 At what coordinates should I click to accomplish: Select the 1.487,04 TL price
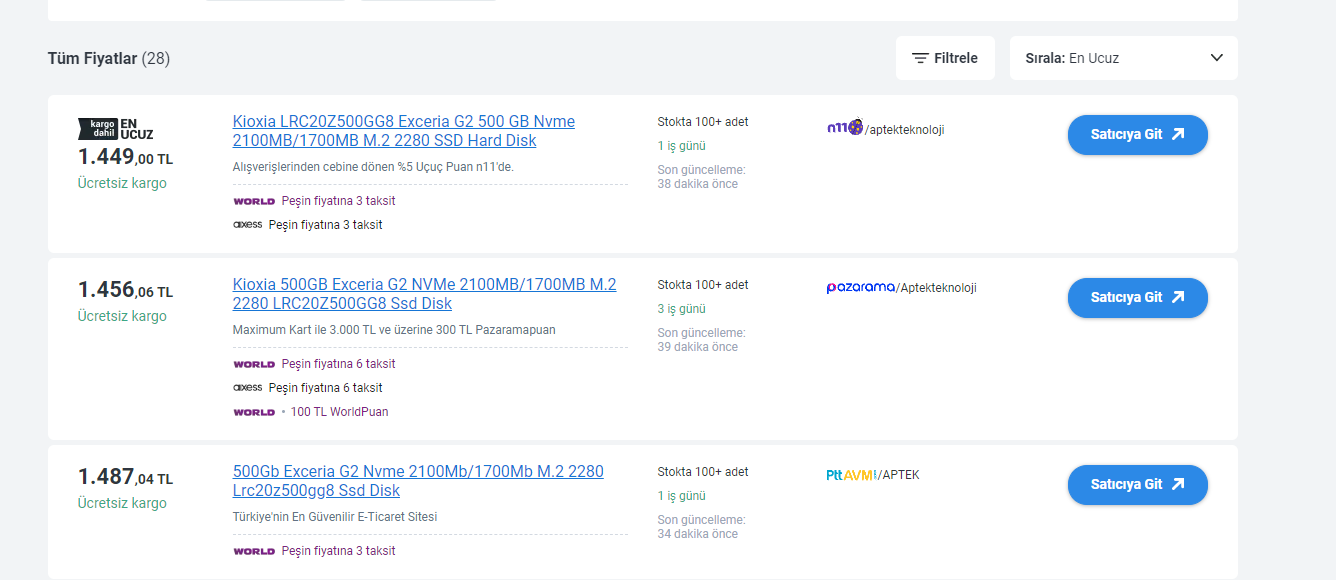tap(125, 477)
